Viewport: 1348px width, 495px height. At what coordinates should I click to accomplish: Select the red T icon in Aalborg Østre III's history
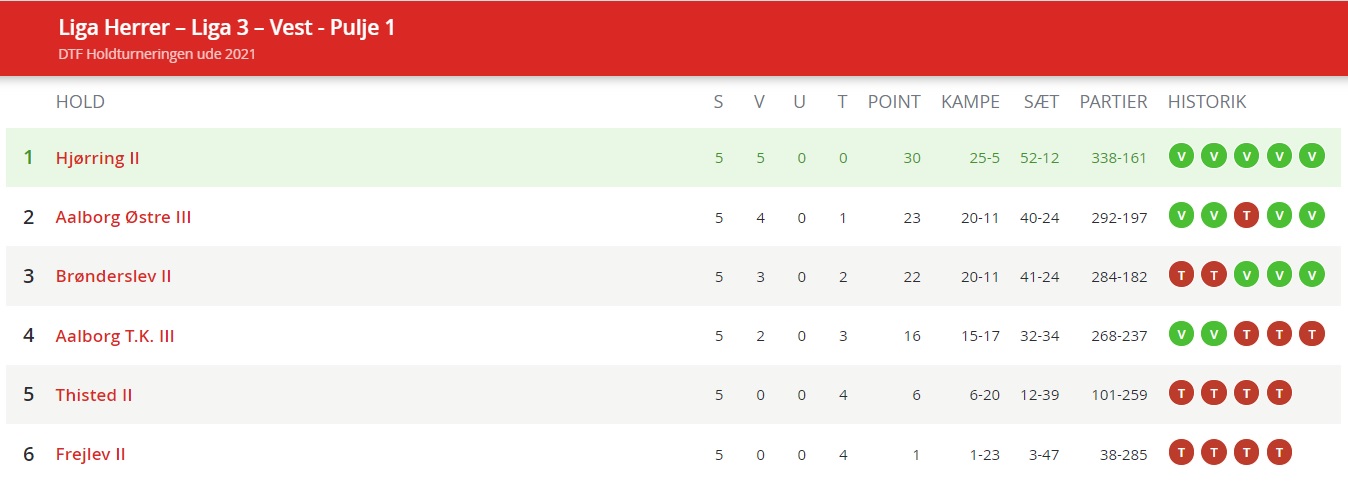[1246, 216]
